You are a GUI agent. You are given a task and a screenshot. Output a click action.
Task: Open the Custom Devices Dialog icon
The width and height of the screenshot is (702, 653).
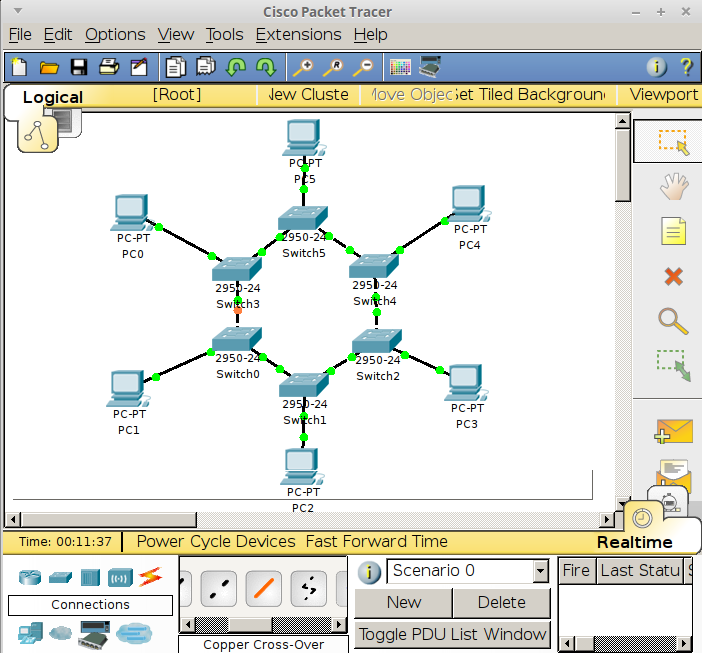tap(430, 66)
